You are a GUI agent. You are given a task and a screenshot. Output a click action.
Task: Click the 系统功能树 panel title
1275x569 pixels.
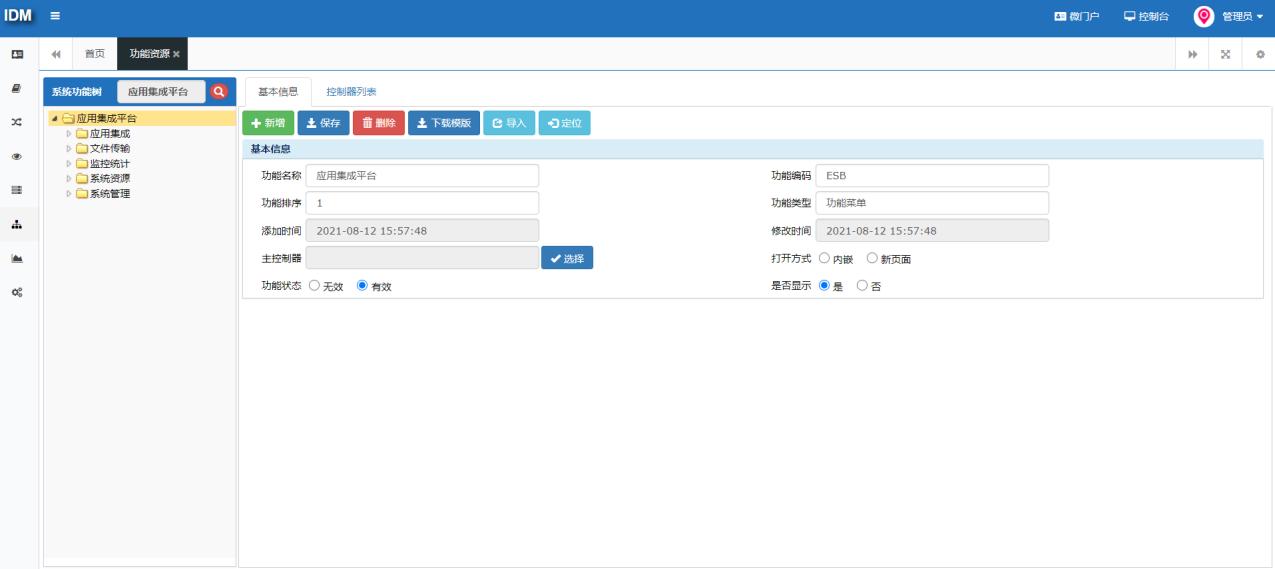[77, 92]
